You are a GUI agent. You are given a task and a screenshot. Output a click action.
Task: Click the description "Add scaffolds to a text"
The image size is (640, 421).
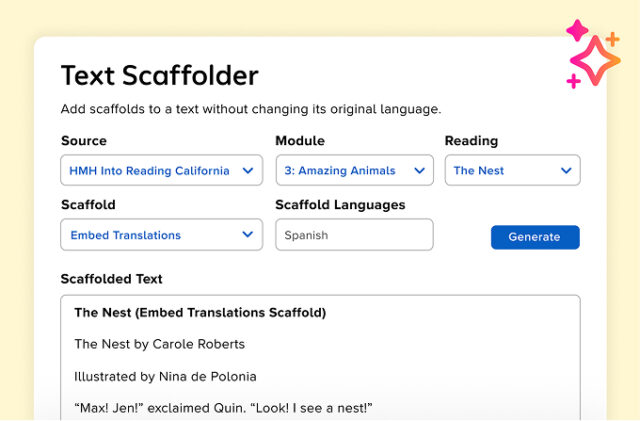click(x=251, y=109)
